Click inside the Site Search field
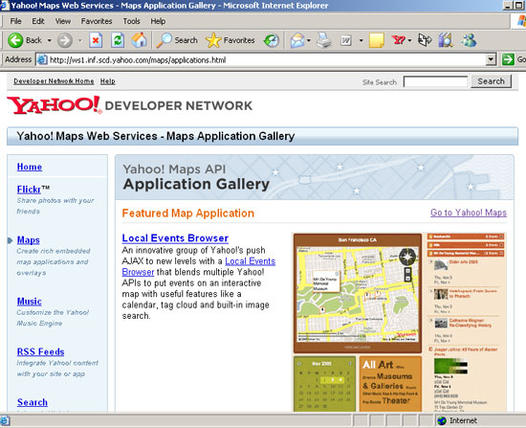Screen dimensions: 526x428 point(435,82)
